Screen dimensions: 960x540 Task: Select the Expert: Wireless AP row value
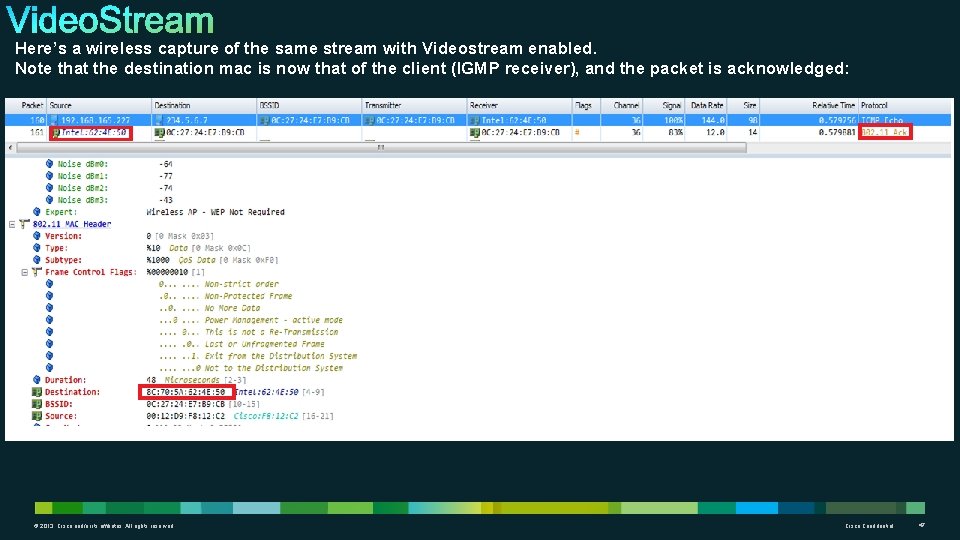(x=216, y=212)
